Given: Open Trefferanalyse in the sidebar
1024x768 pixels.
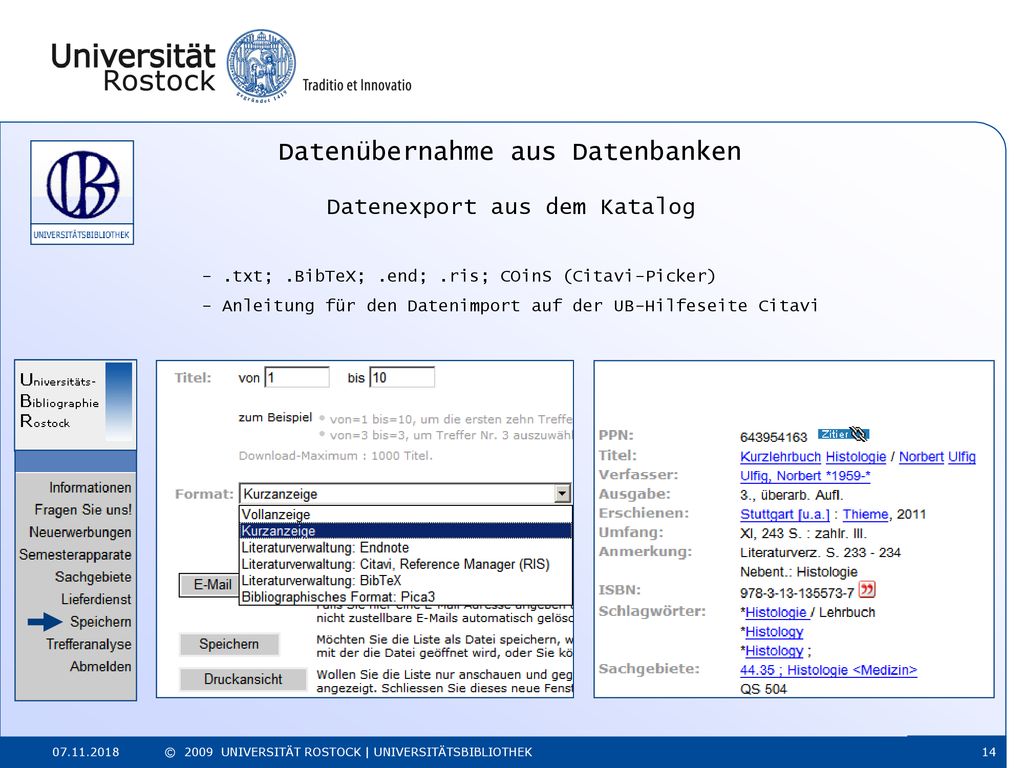Looking at the screenshot, I should 89,644.
